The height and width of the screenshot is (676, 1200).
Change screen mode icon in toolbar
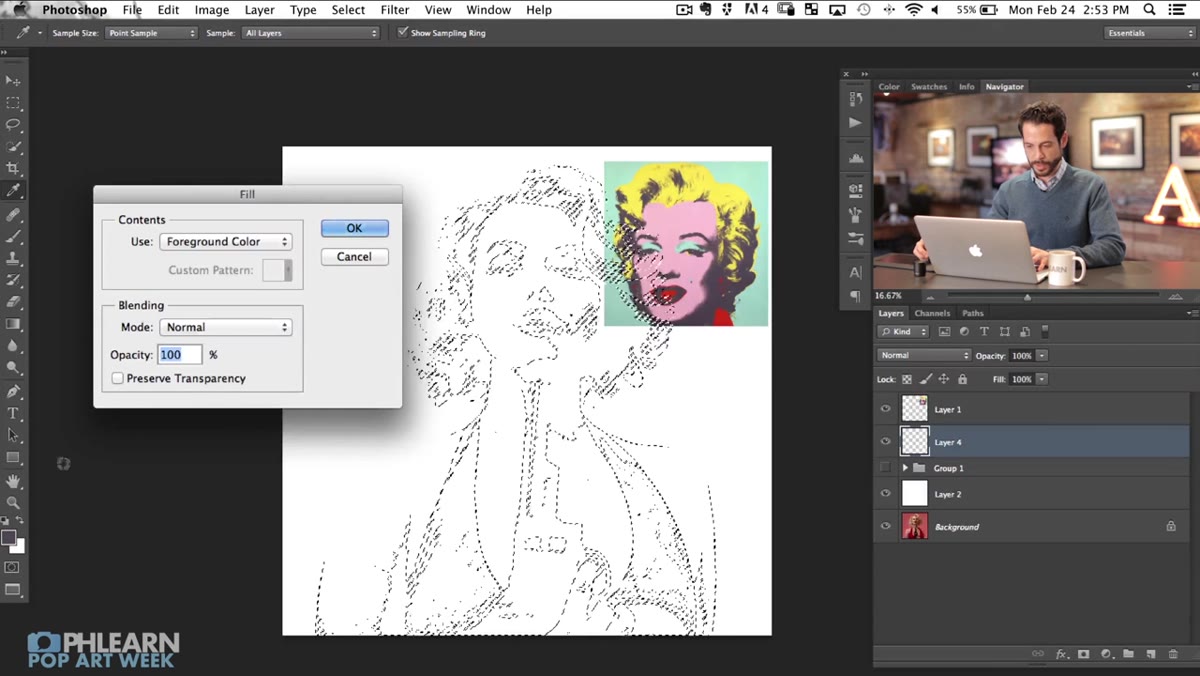click(13, 590)
